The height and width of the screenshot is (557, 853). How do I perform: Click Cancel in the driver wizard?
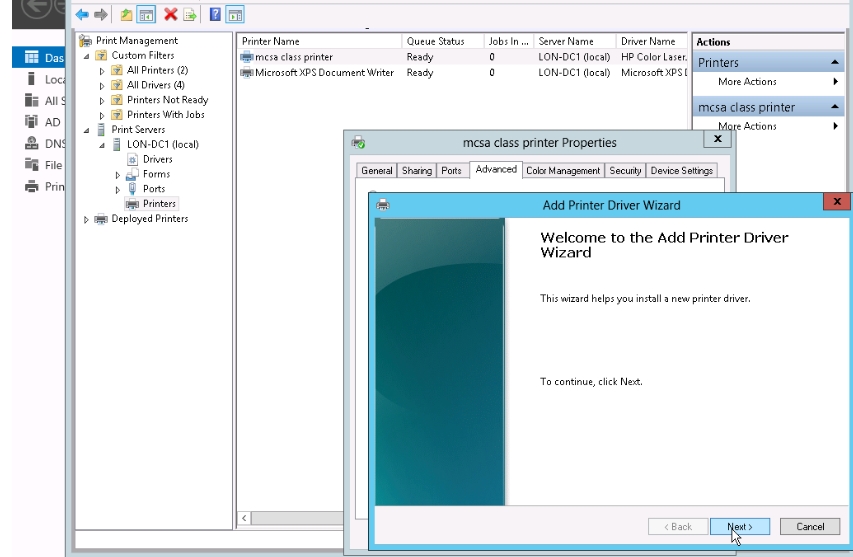[810, 527]
